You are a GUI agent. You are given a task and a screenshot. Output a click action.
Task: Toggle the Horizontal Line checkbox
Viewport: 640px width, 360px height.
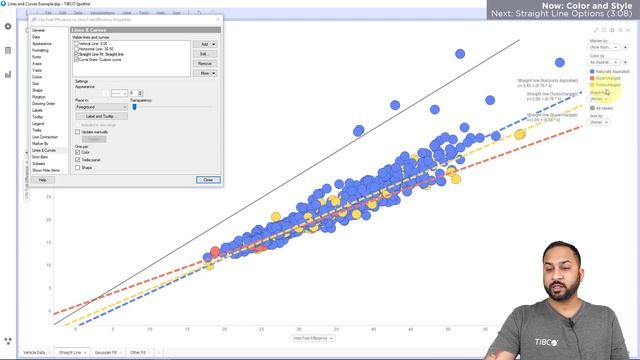click(76, 49)
